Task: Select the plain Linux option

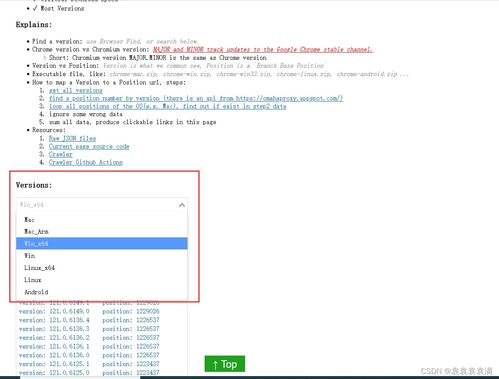Action: tap(102, 280)
